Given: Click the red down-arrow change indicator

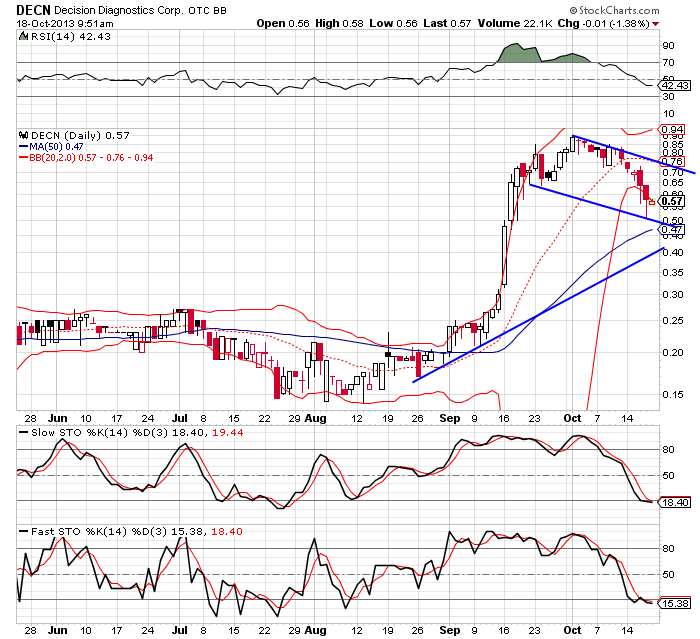Looking at the screenshot, I should point(655,24).
